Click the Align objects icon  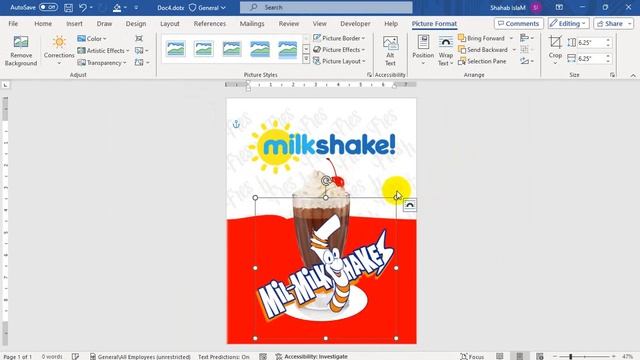(x=524, y=38)
